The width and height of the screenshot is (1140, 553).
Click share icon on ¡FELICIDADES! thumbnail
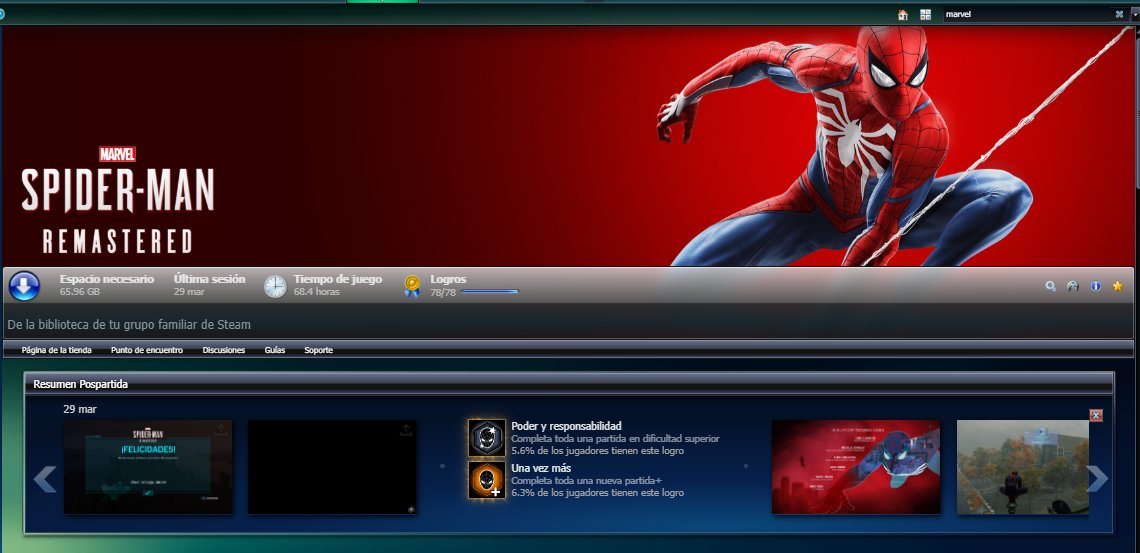pyautogui.click(x=222, y=430)
